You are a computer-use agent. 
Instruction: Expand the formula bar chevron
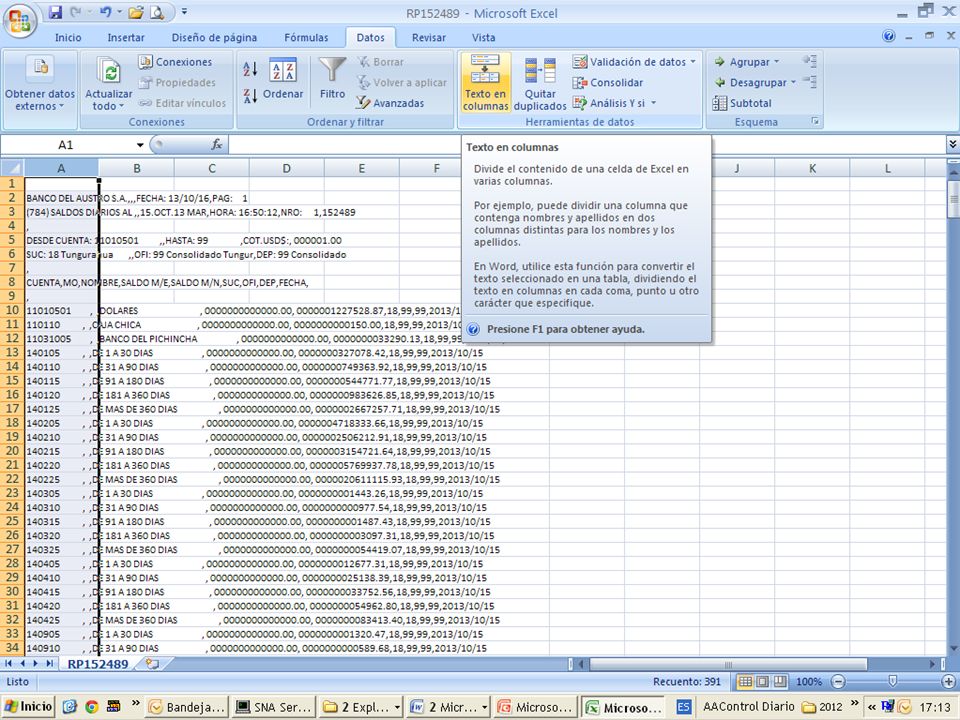coord(953,144)
